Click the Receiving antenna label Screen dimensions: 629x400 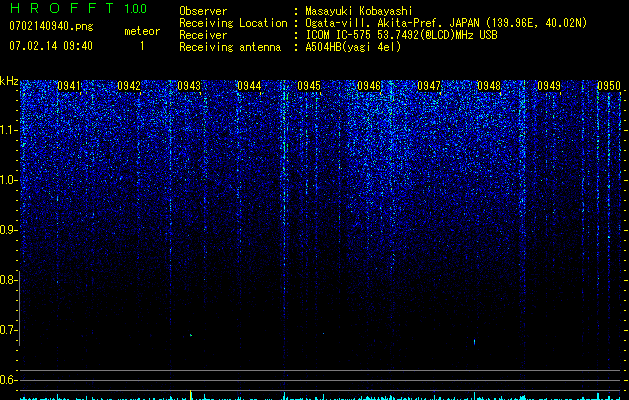230,47
